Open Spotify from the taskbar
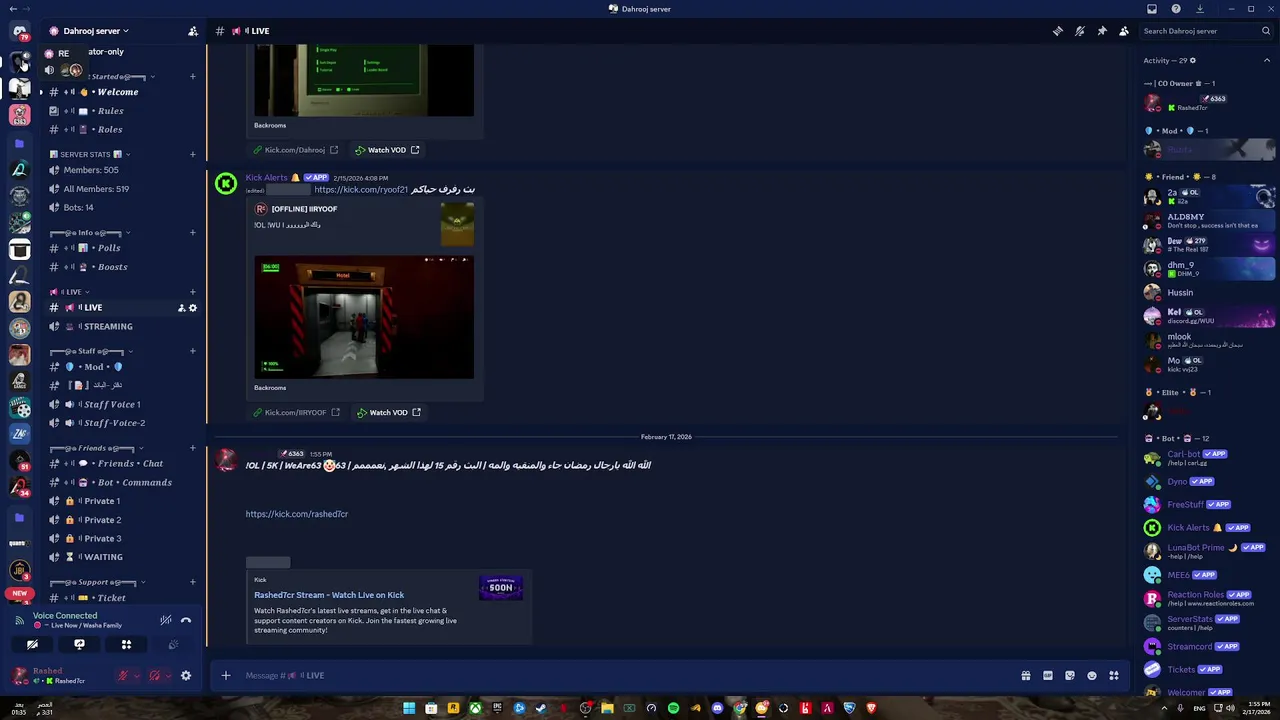This screenshot has width=1280, height=720. [673, 708]
